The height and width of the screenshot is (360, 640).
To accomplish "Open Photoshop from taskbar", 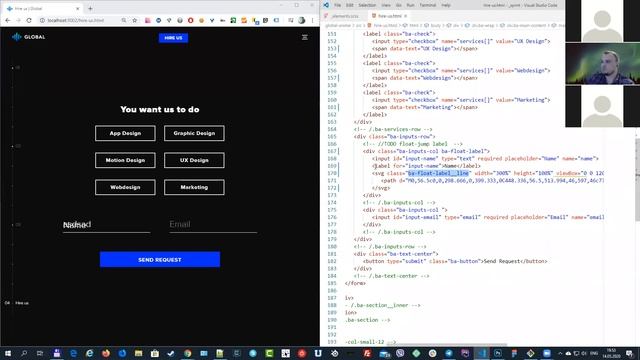I will [x=498, y=353].
